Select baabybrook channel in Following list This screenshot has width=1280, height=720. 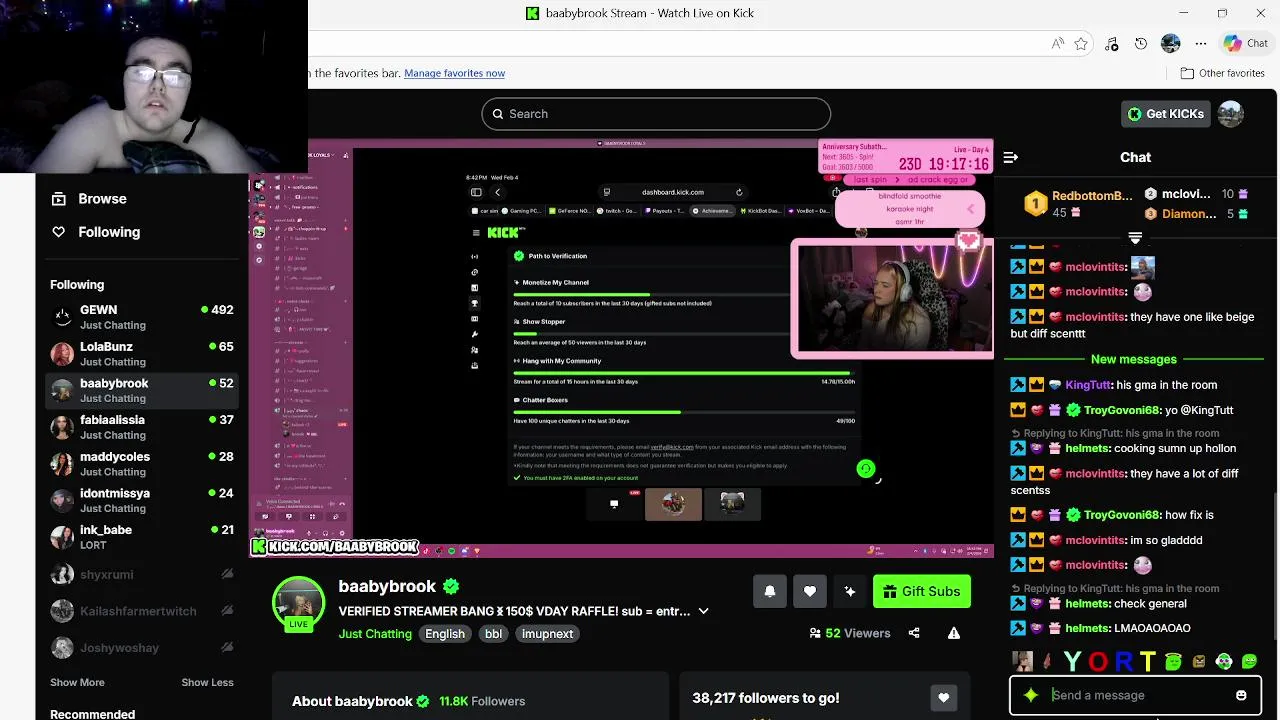pyautogui.click(x=142, y=390)
